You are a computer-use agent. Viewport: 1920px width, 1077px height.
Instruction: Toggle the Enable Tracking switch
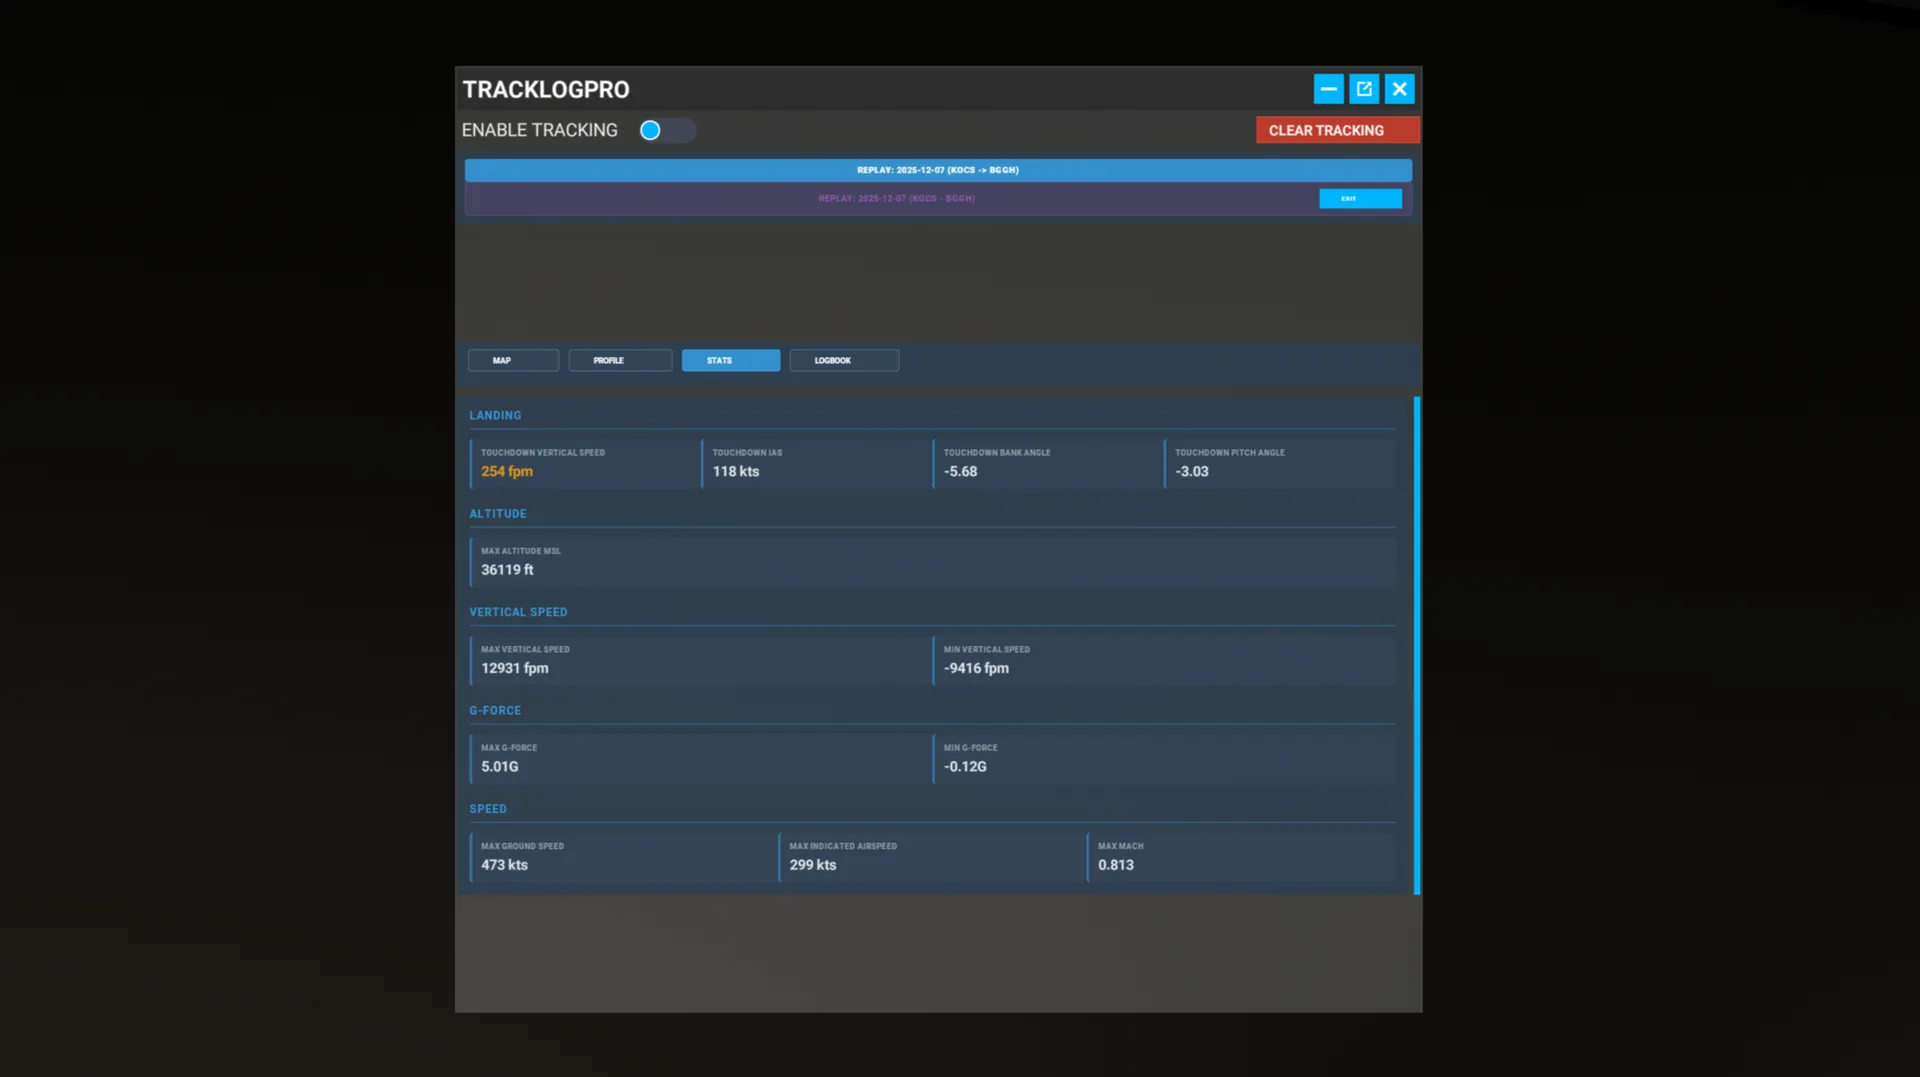coord(666,130)
